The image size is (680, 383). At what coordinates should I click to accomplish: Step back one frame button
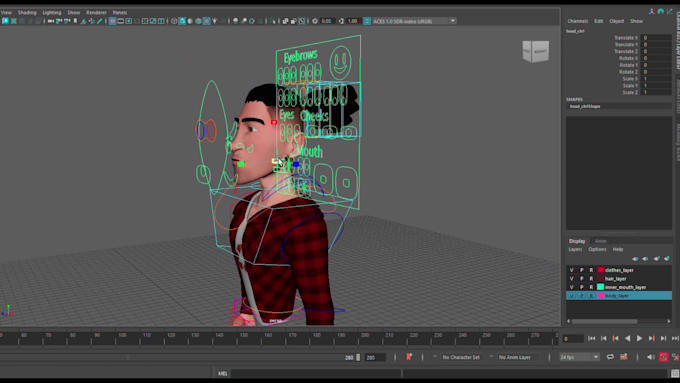coord(604,338)
